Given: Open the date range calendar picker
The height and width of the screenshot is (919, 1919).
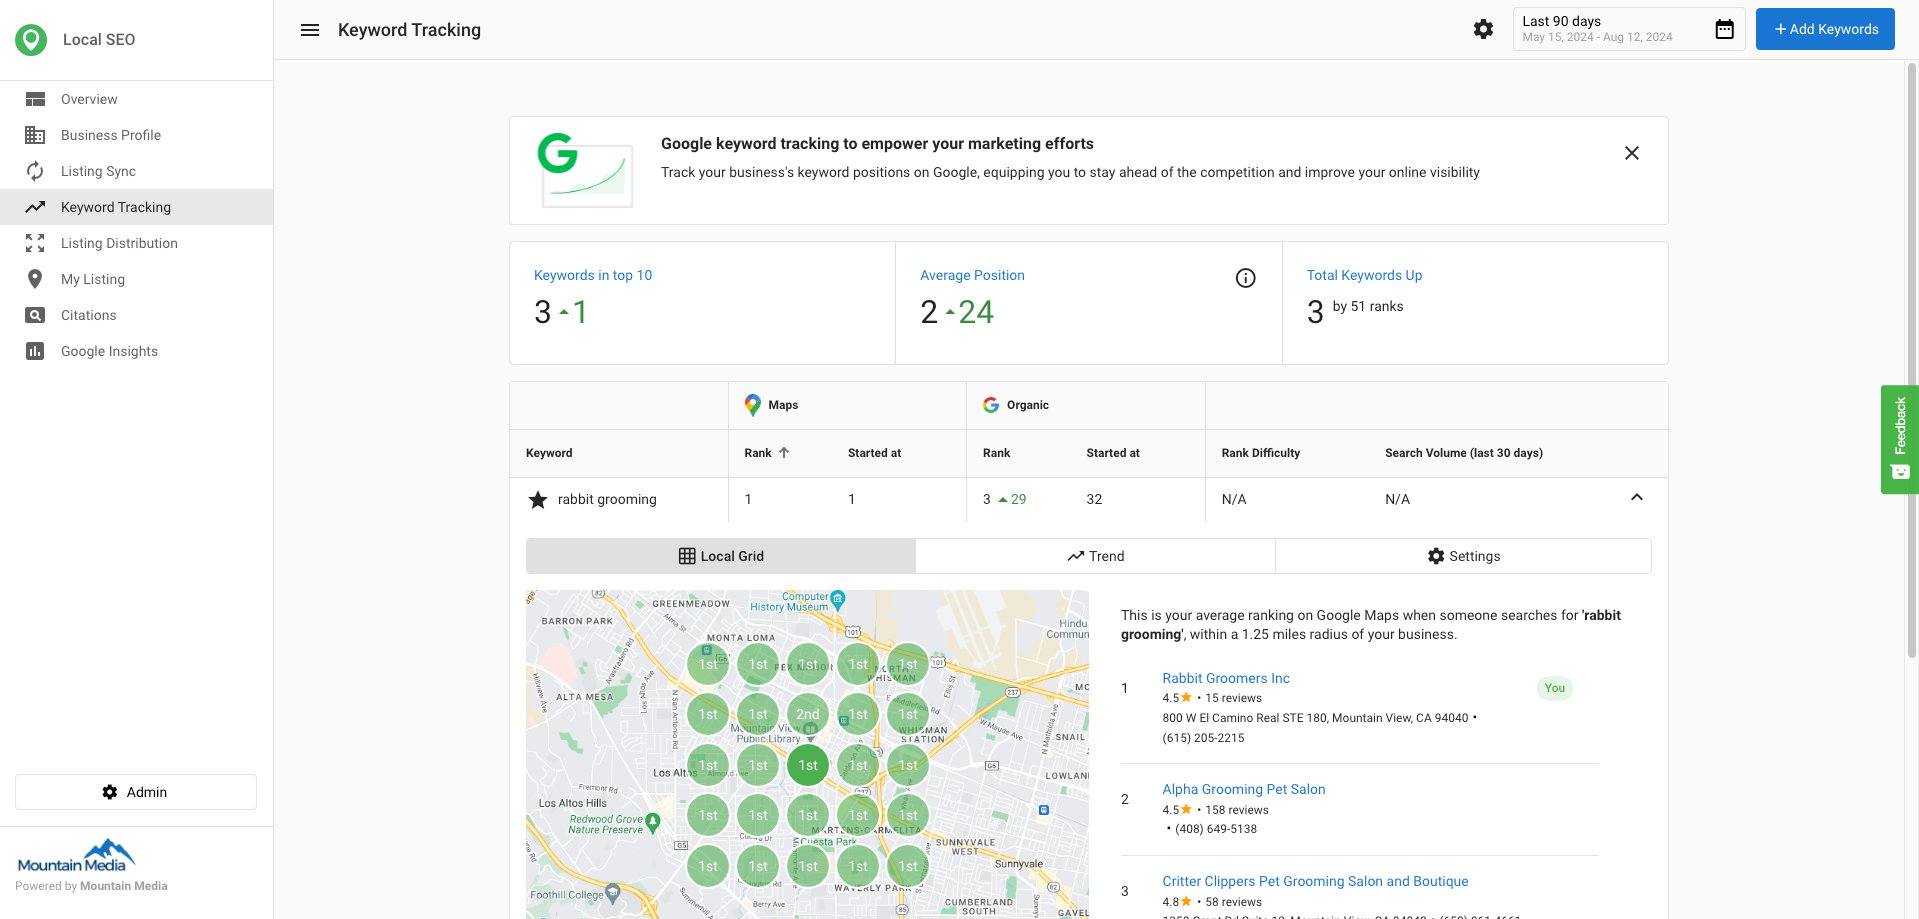Looking at the screenshot, I should 1724,29.
